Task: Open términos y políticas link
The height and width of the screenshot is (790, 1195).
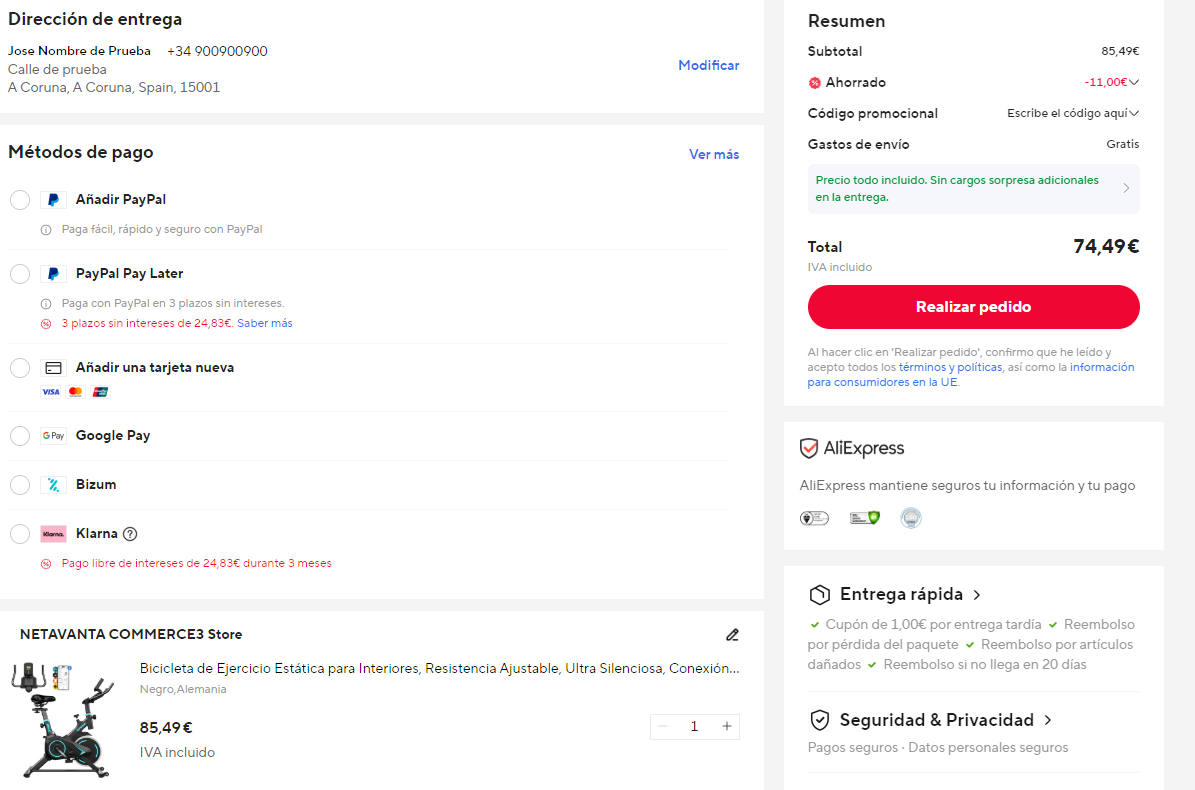Action: pyautogui.click(x=950, y=367)
